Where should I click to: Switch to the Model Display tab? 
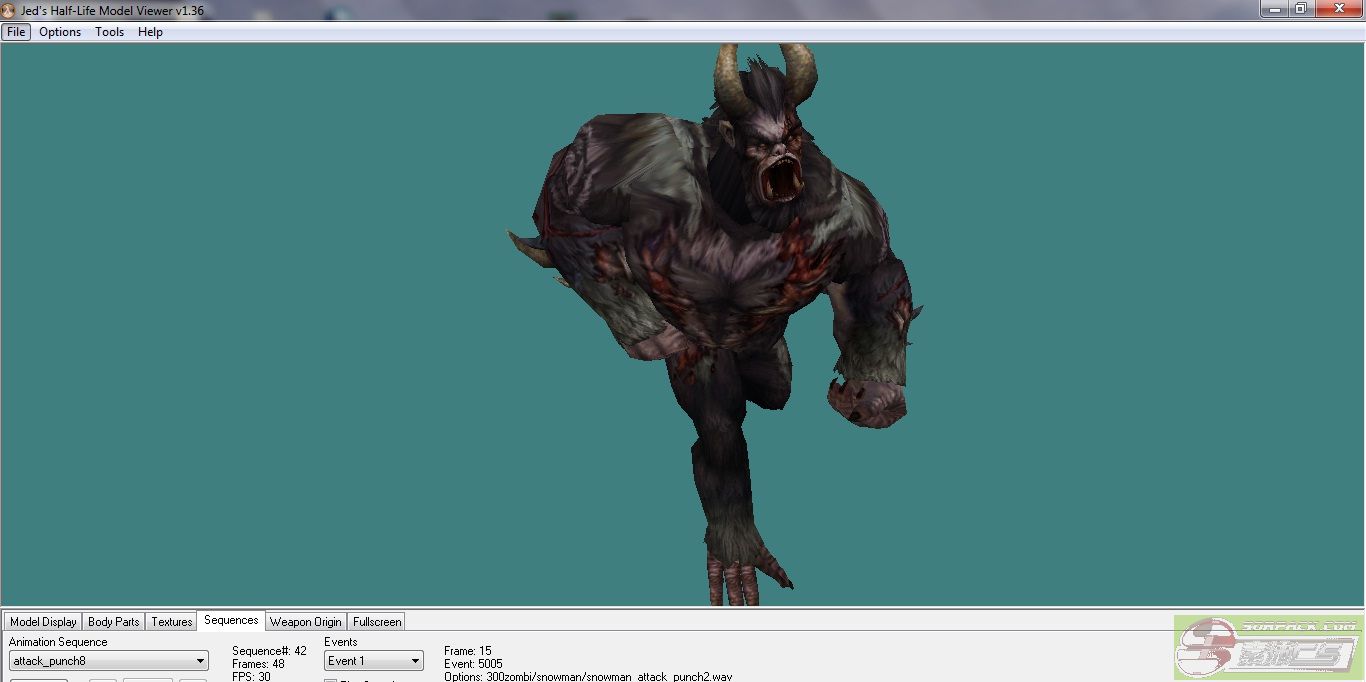43,622
